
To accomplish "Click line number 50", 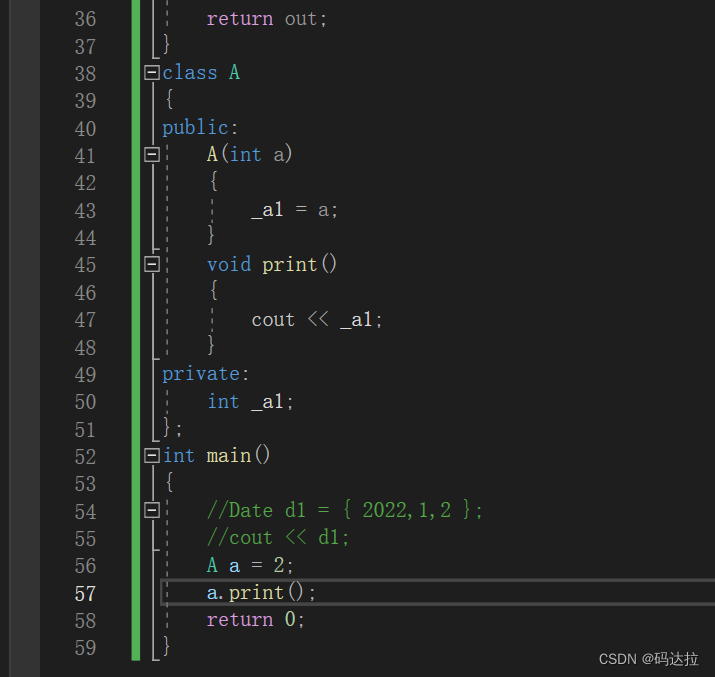I will coord(85,402).
